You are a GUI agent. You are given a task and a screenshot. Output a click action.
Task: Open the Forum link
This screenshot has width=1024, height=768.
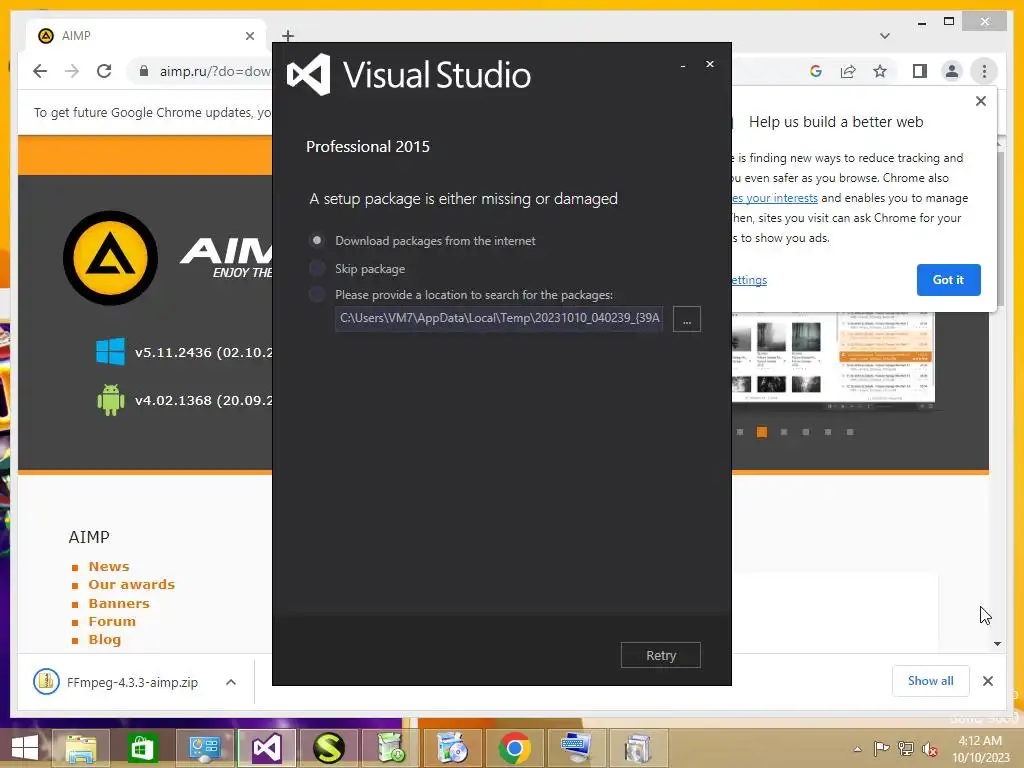pos(112,621)
